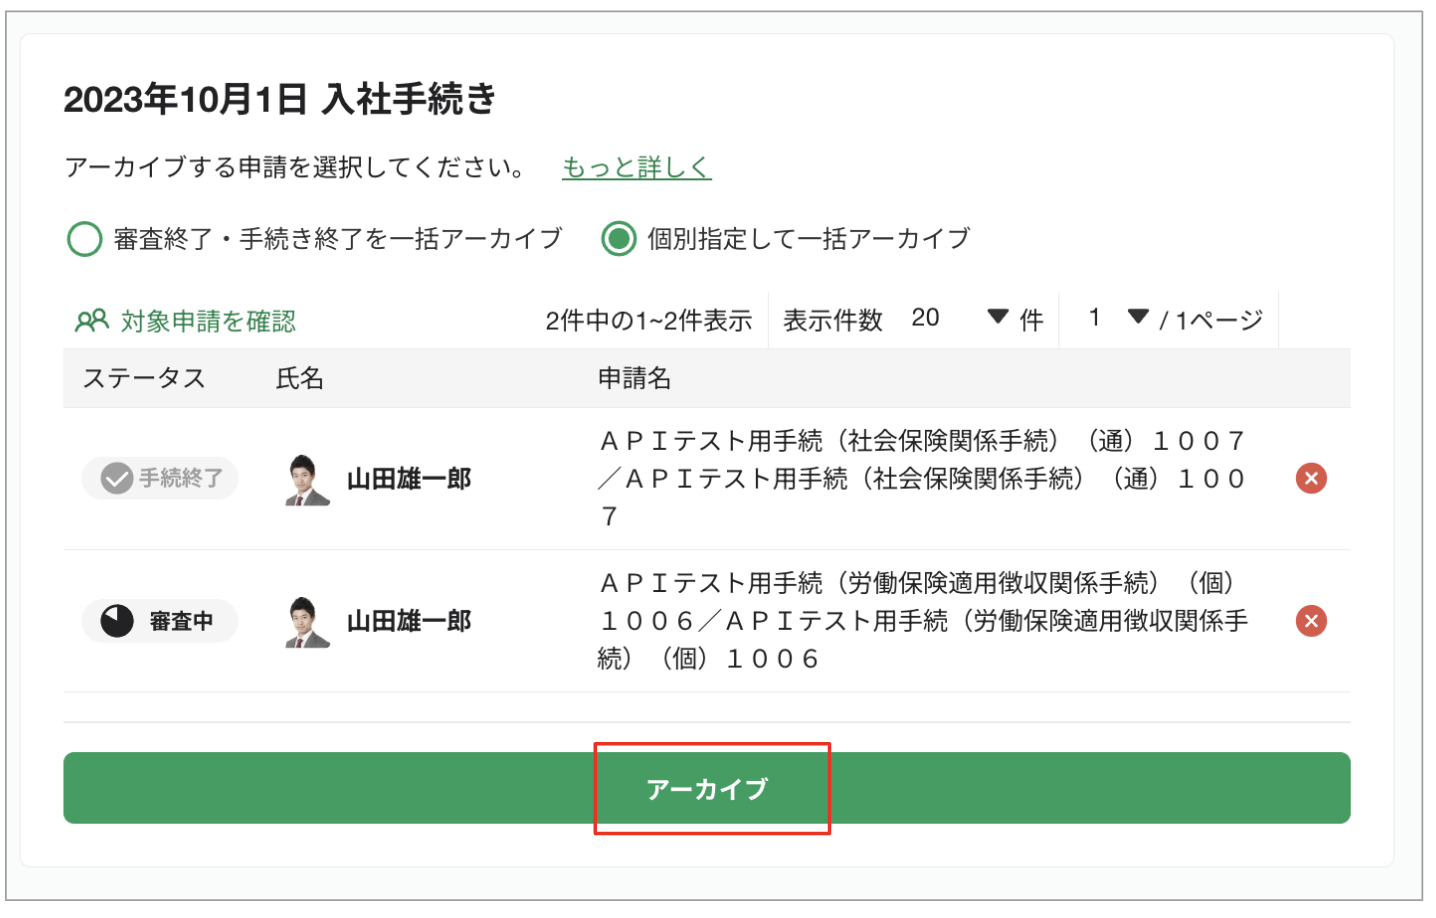Click the avatar in the 手続終了 row
The width and height of the screenshot is (1436, 918).
pos(307,480)
